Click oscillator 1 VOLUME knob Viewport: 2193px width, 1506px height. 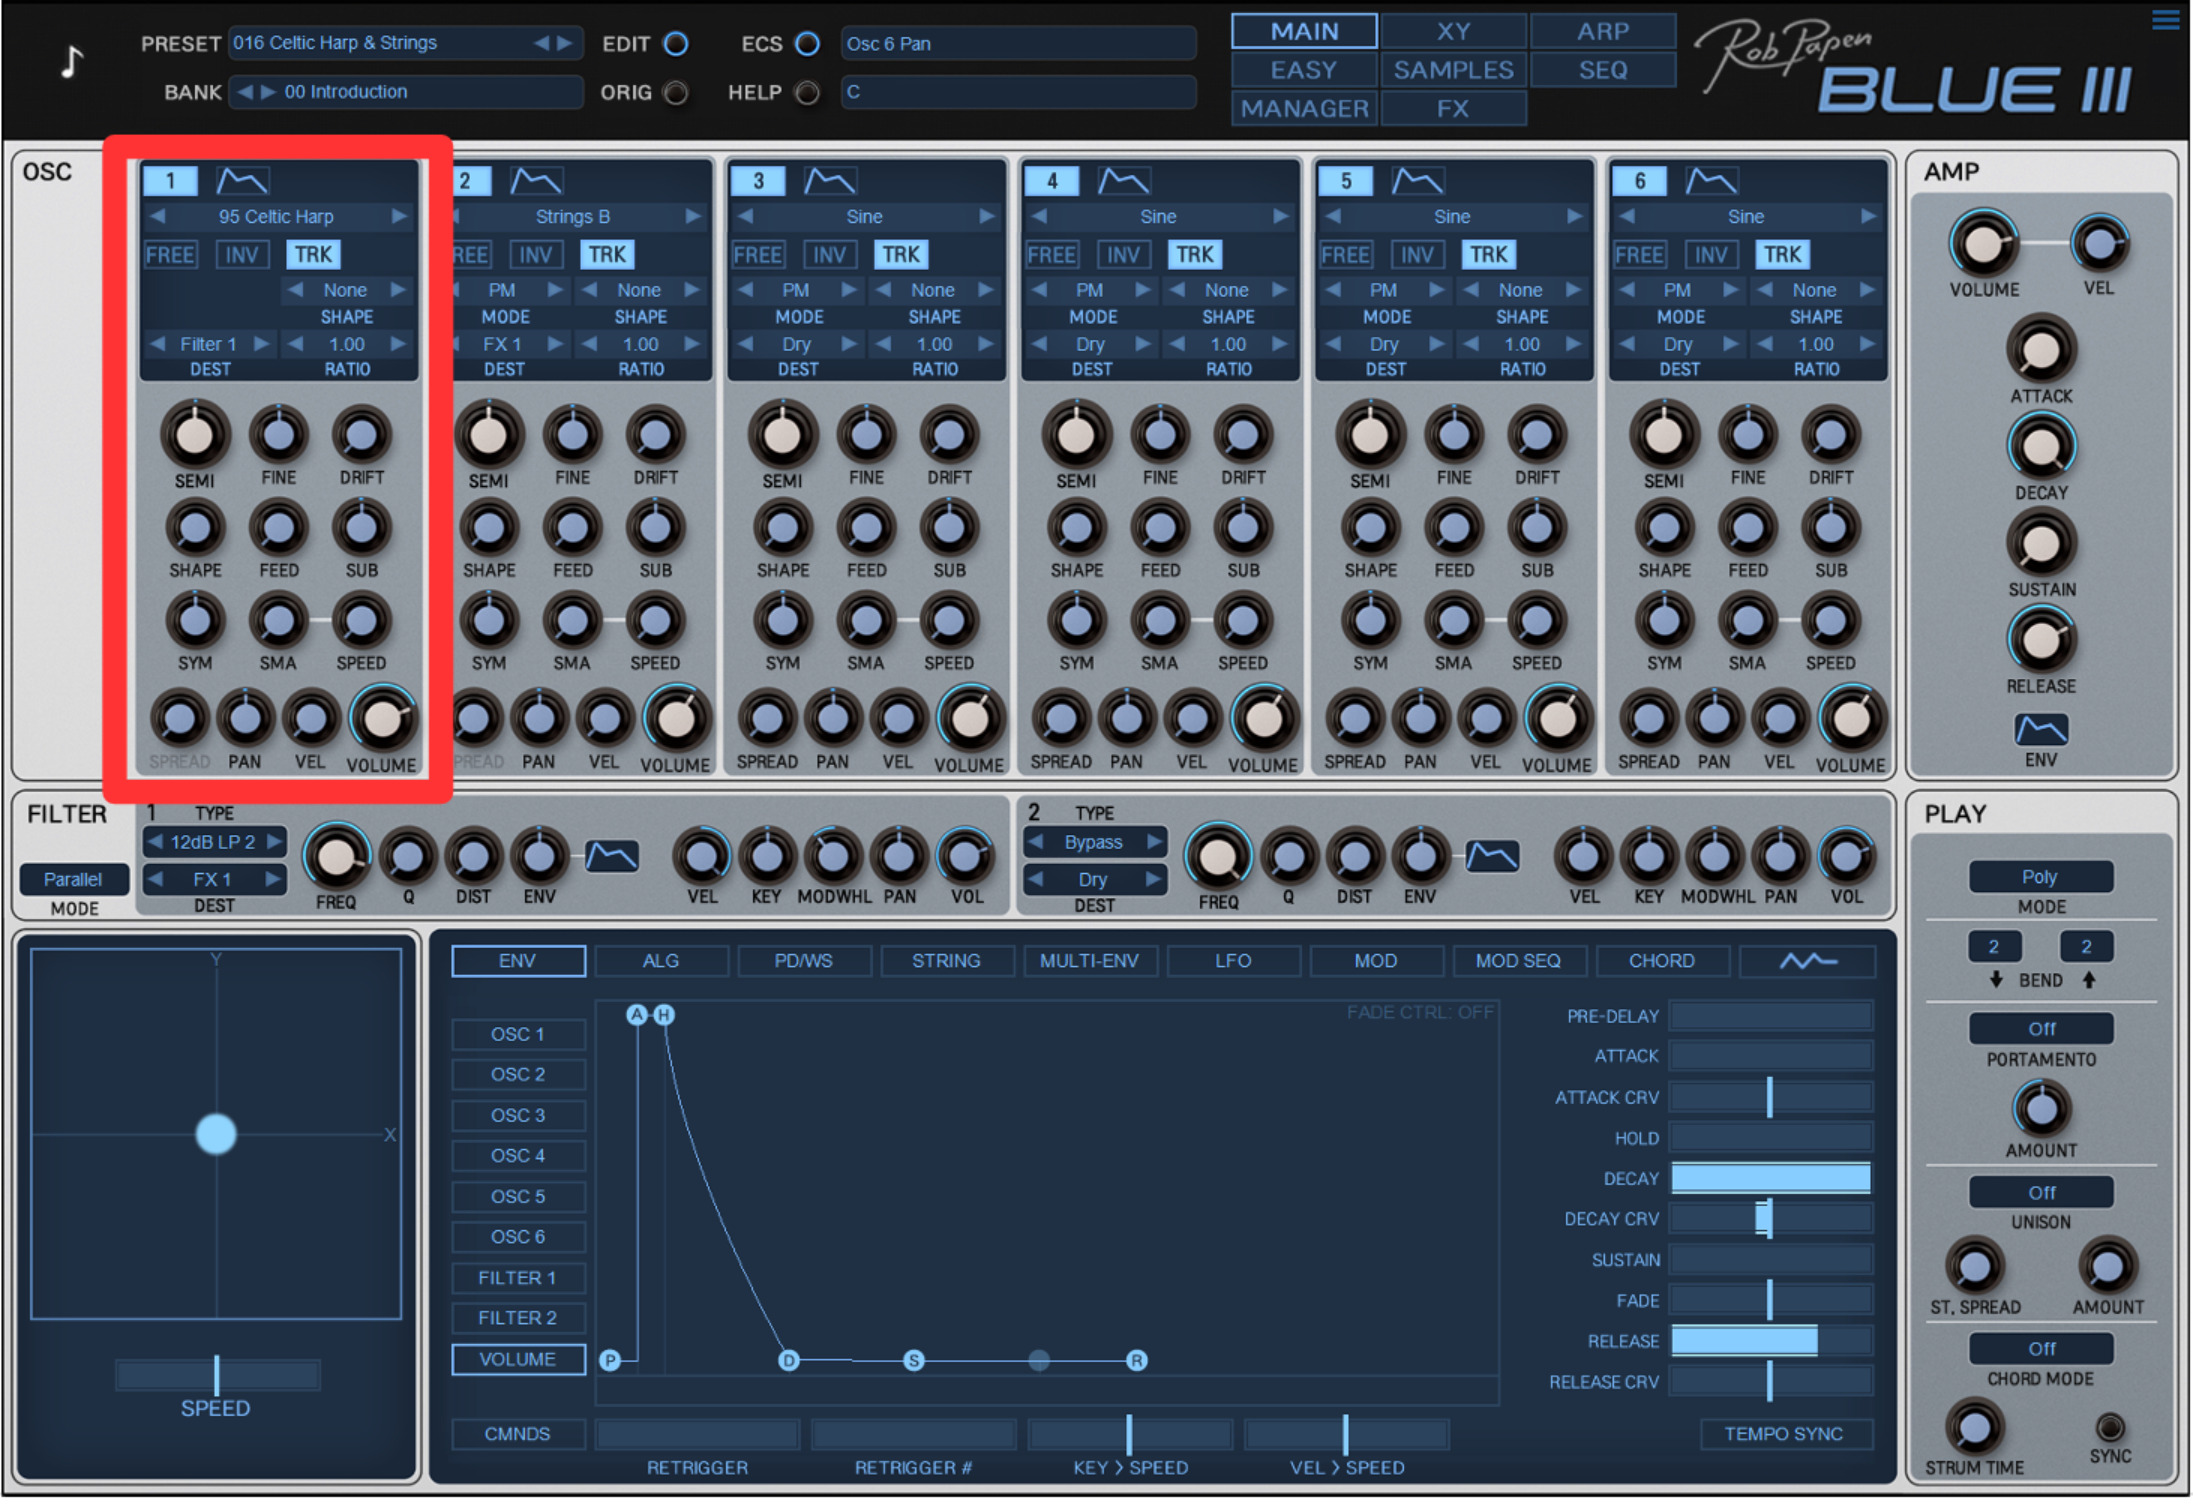click(382, 718)
